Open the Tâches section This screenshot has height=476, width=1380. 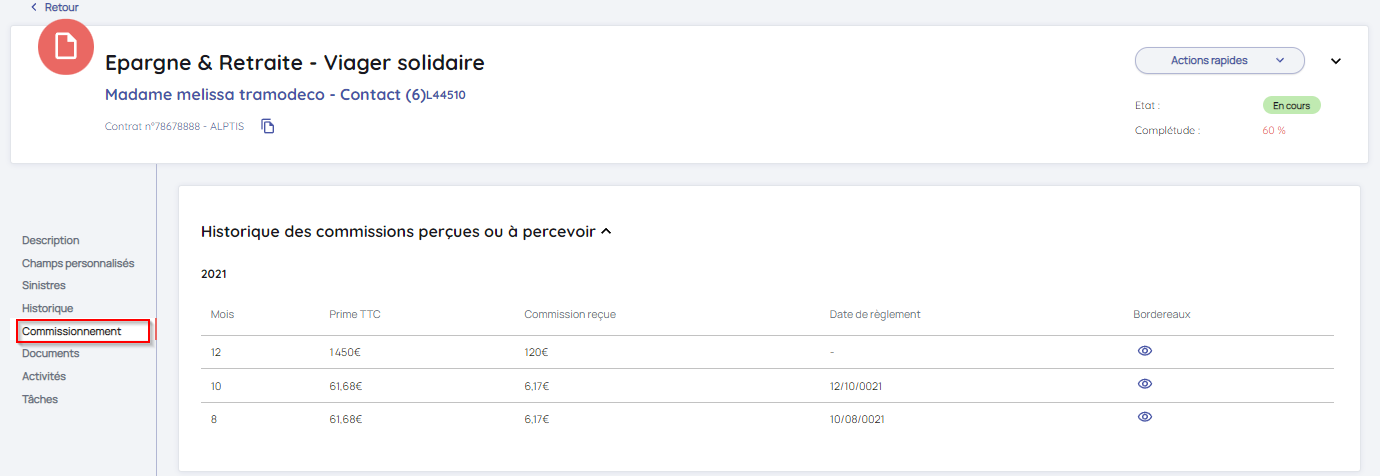coord(40,399)
